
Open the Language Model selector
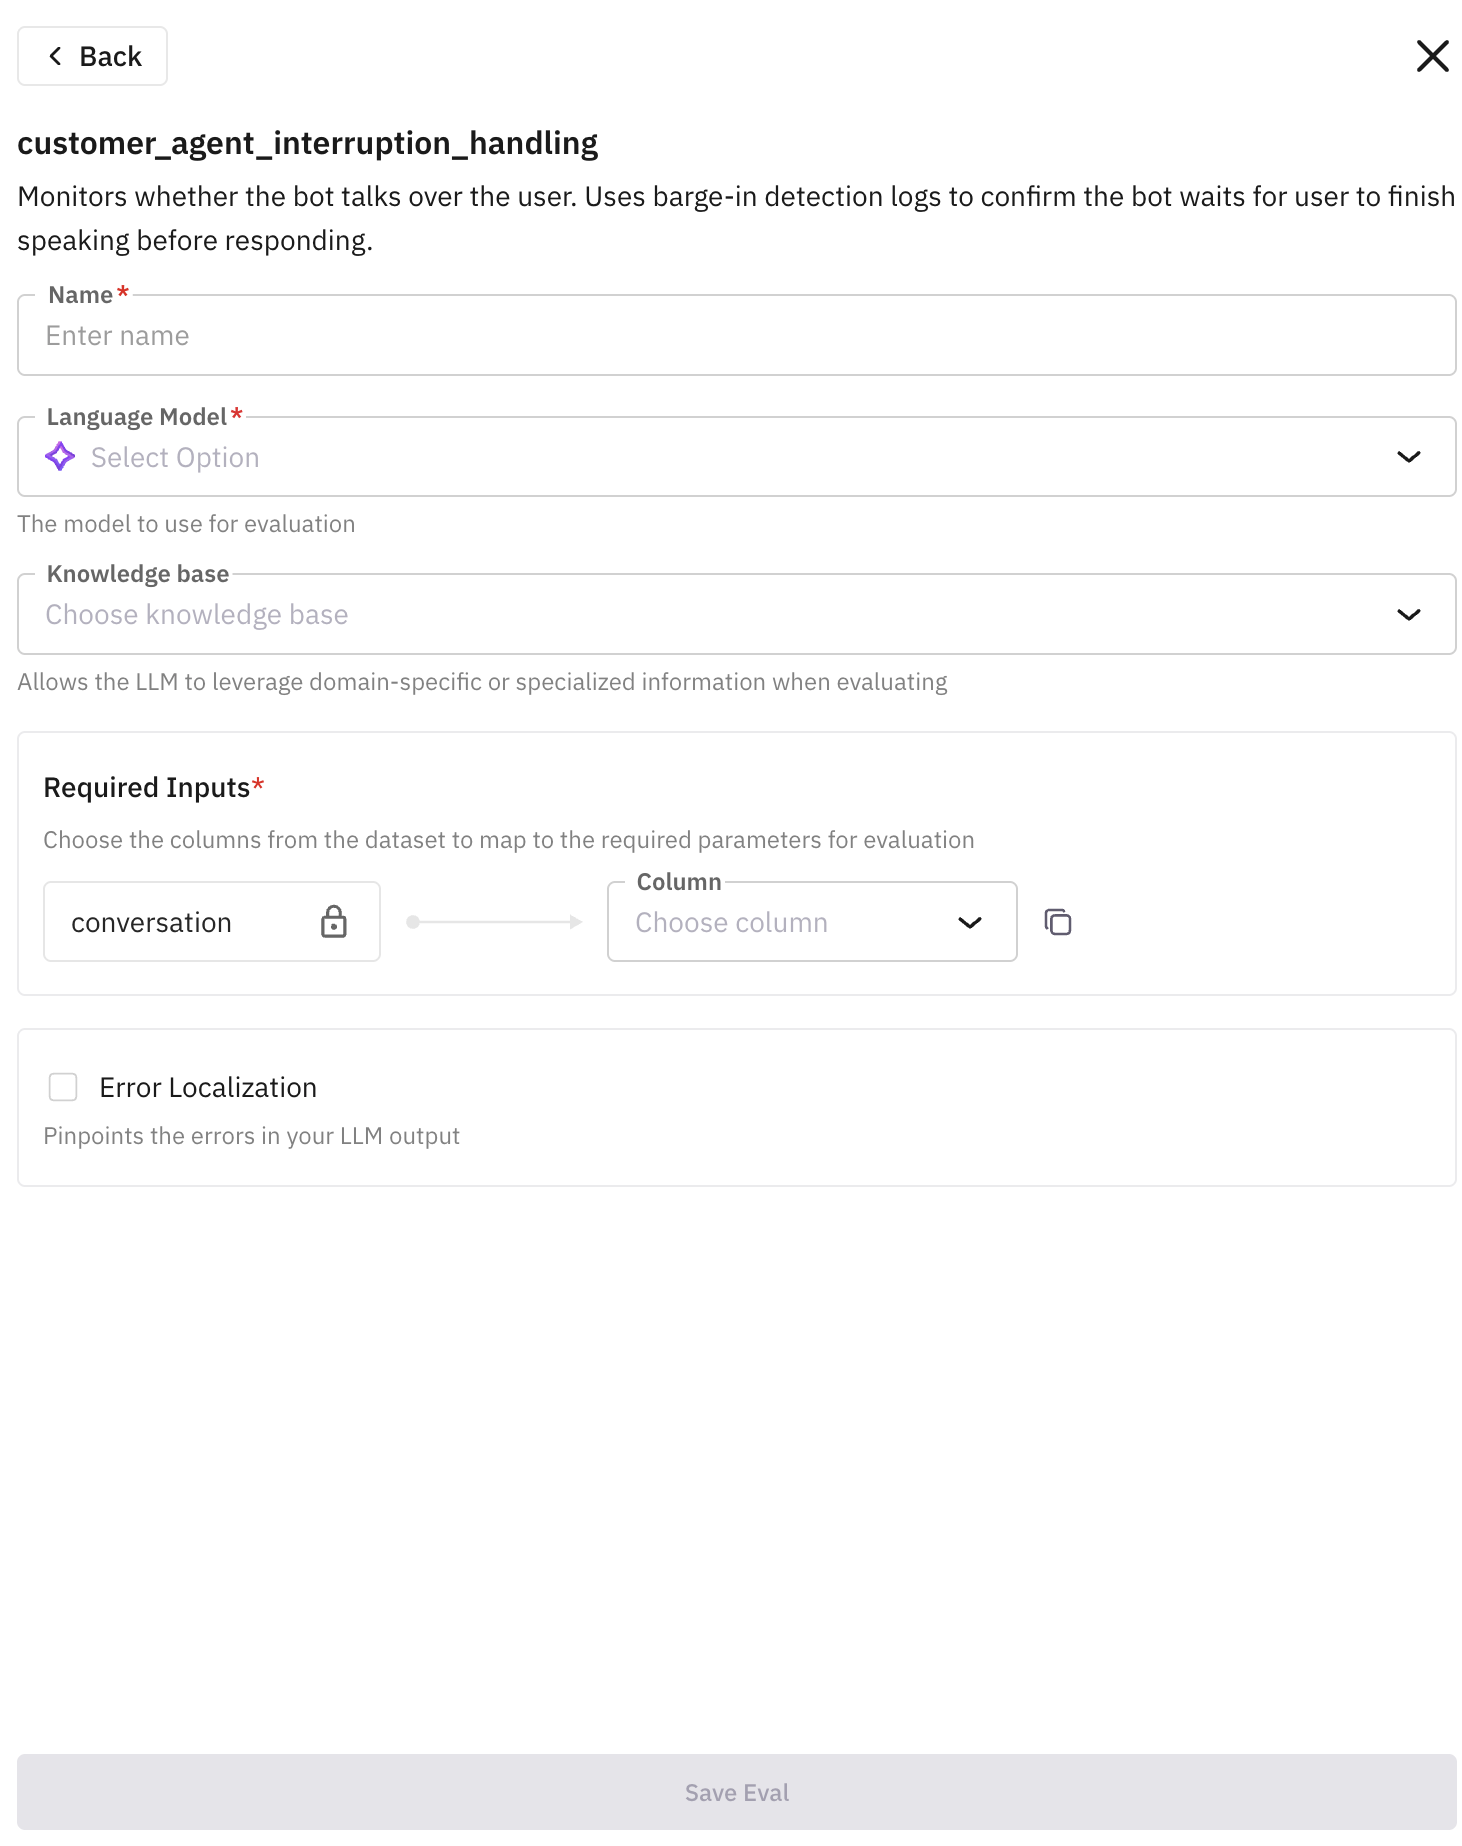(x=700, y=457)
